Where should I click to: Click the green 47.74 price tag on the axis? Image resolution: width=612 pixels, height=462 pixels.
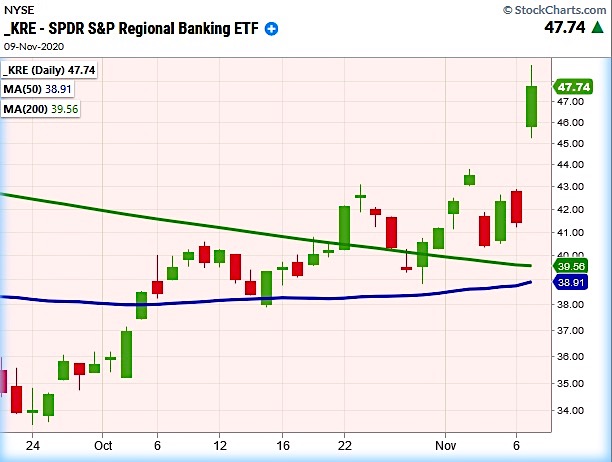tap(576, 86)
